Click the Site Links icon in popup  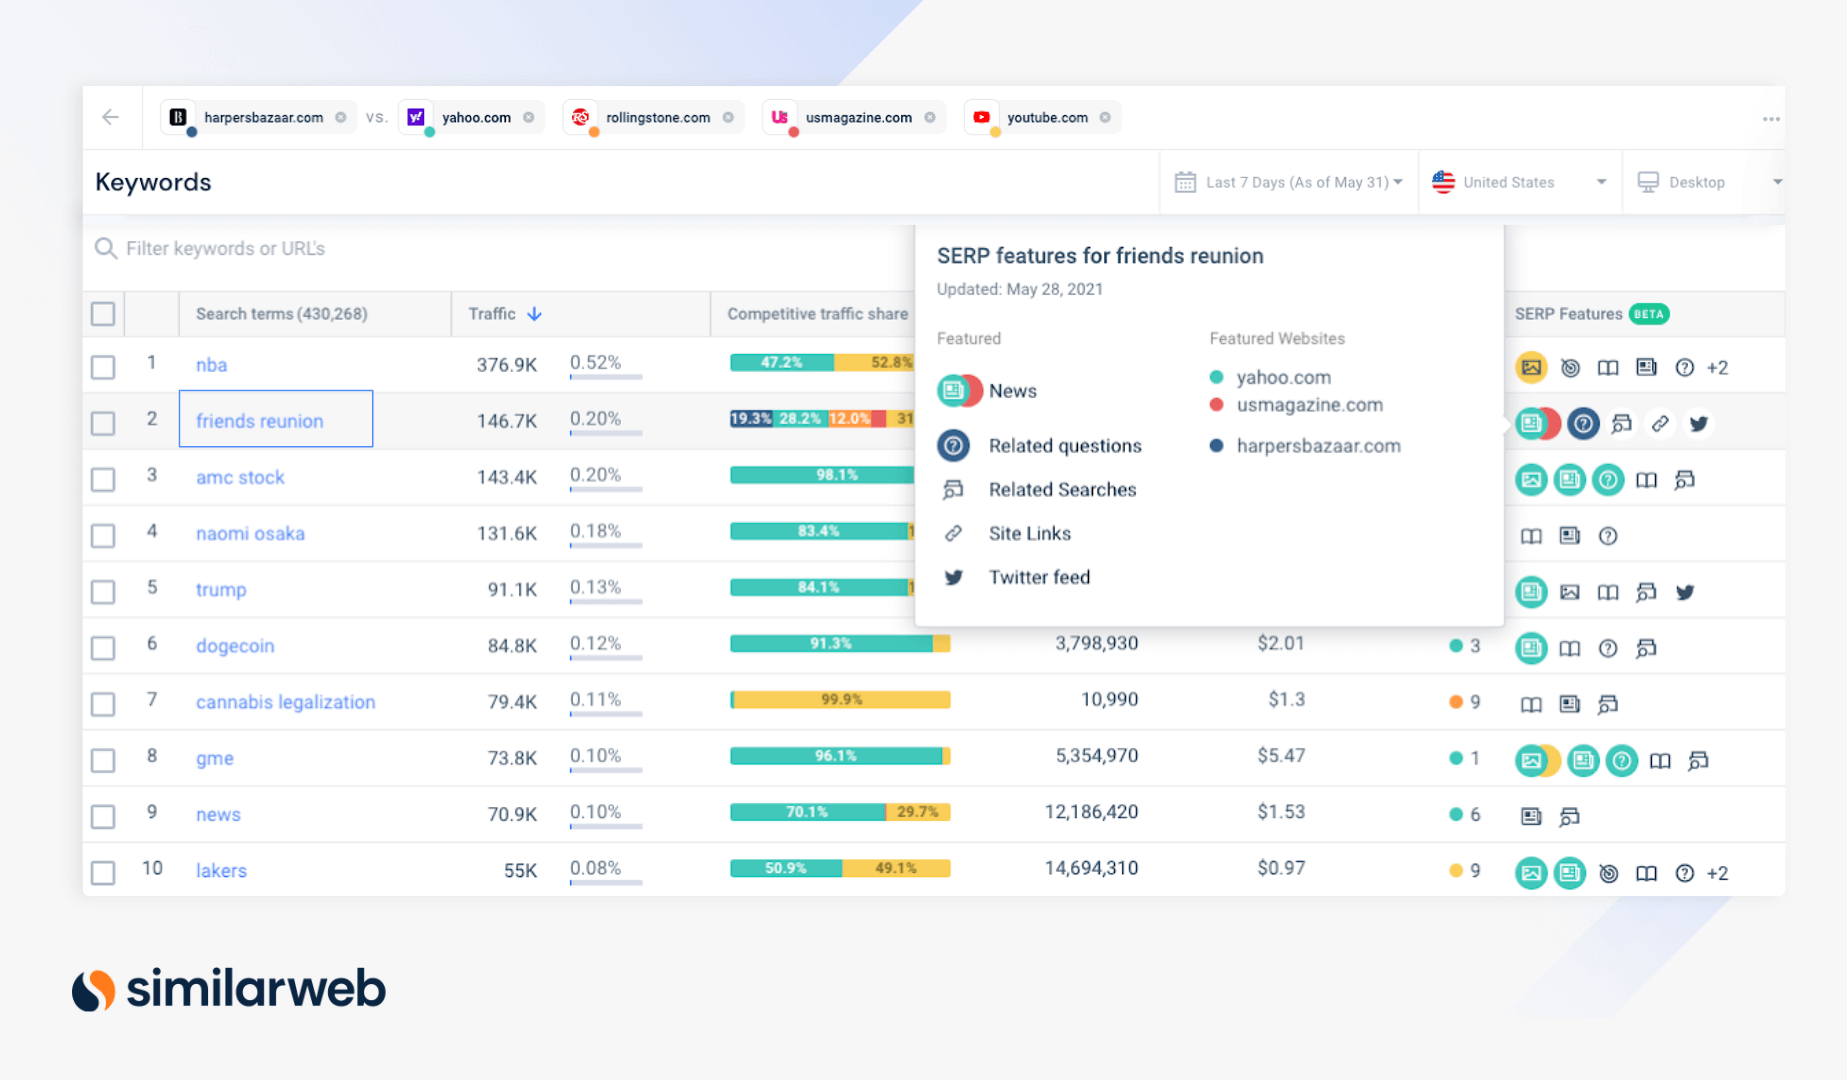(x=953, y=533)
